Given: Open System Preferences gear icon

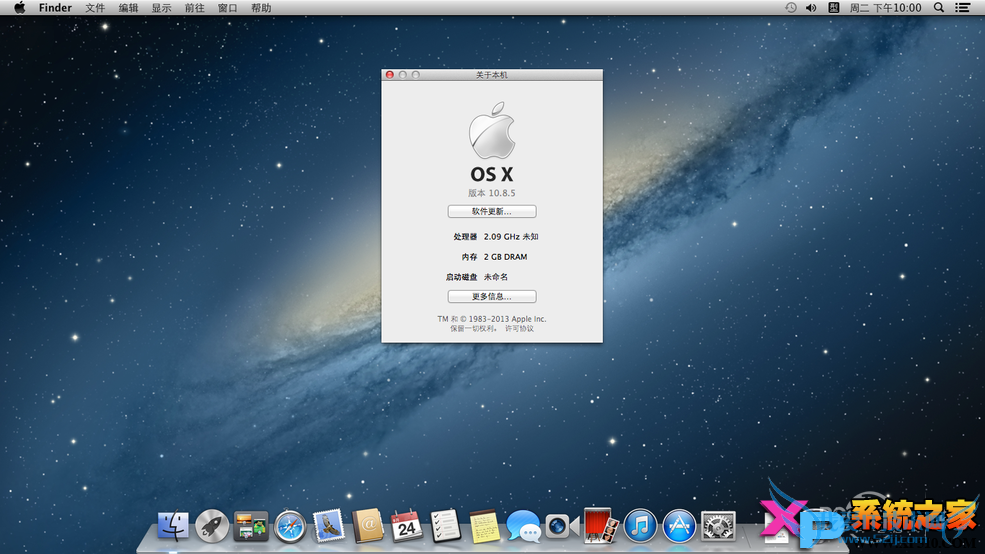Looking at the screenshot, I should point(718,525).
